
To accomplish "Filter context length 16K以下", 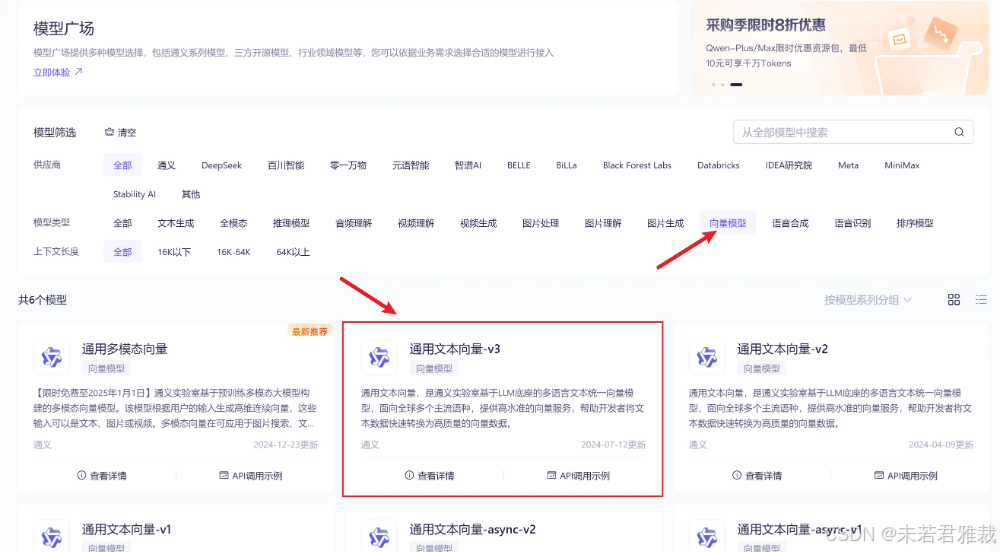I will pos(174,252).
